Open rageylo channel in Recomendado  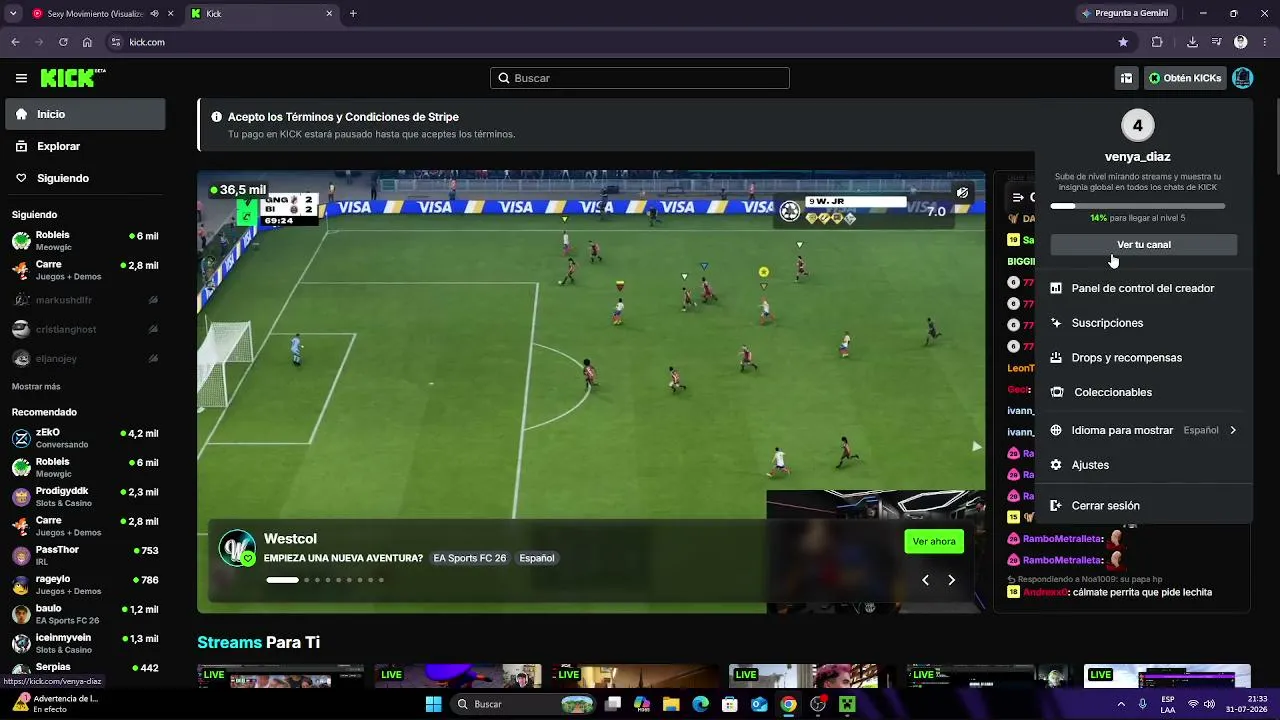coord(85,584)
